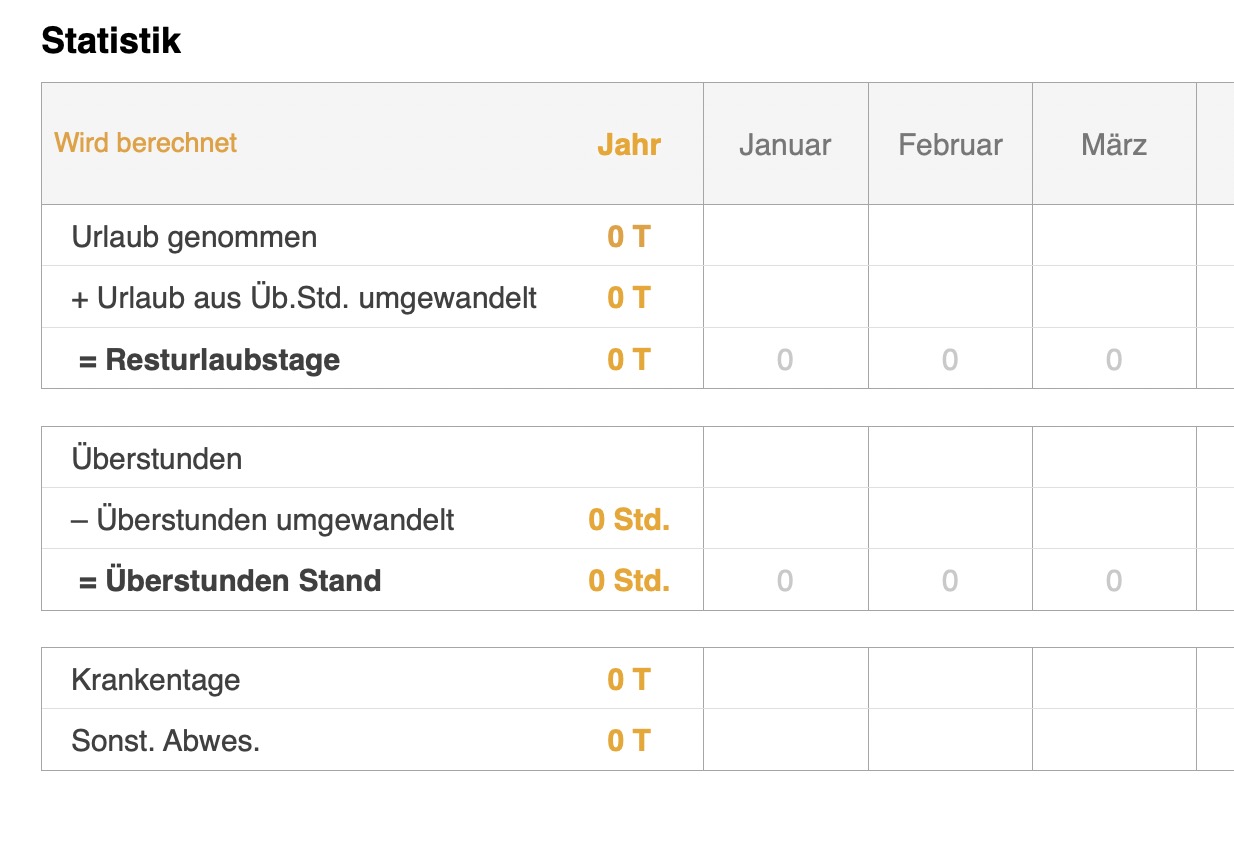The height and width of the screenshot is (844, 1234).
Task: Select the "Überstunden Stand" row label
Action: pyautogui.click(x=229, y=581)
